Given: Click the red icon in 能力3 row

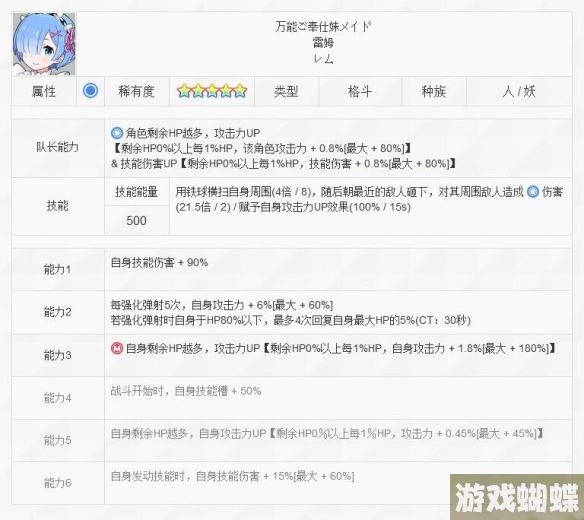Looking at the screenshot, I should click(x=117, y=348).
